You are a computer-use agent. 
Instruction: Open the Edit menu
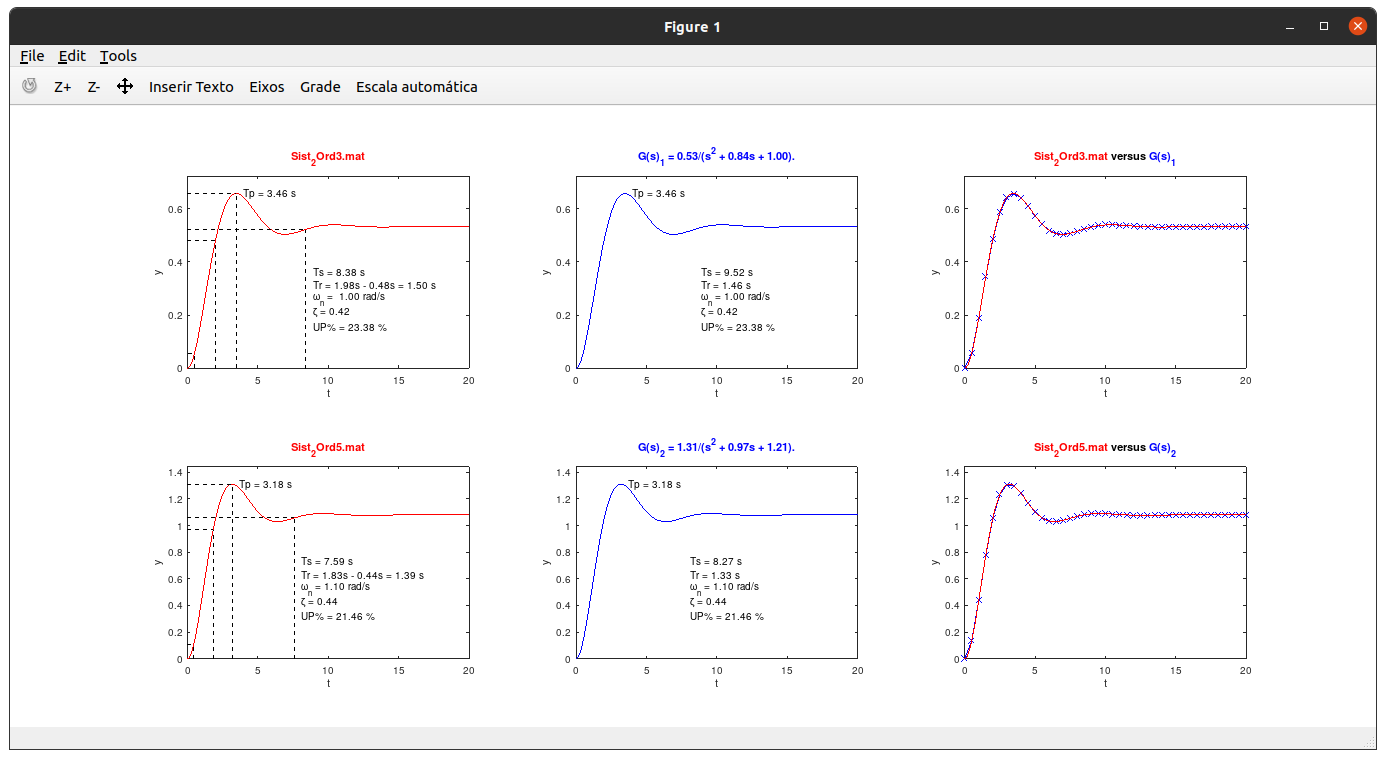coord(71,56)
